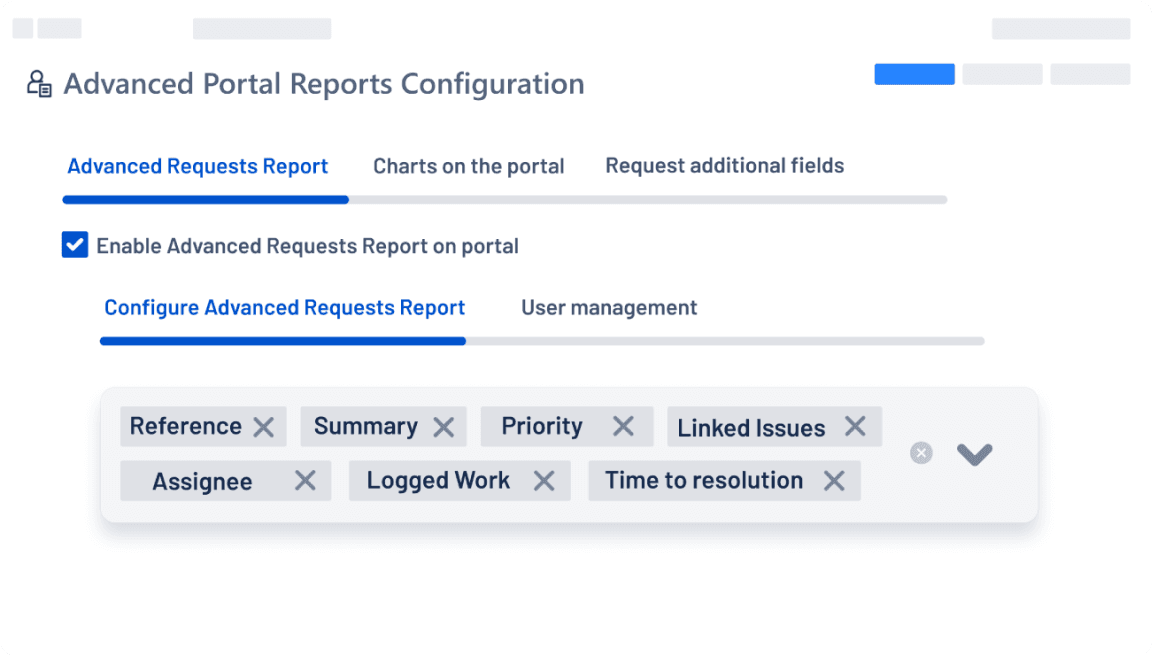
Task: Disable Advanced Requests Report on portal
Action: (x=75, y=245)
